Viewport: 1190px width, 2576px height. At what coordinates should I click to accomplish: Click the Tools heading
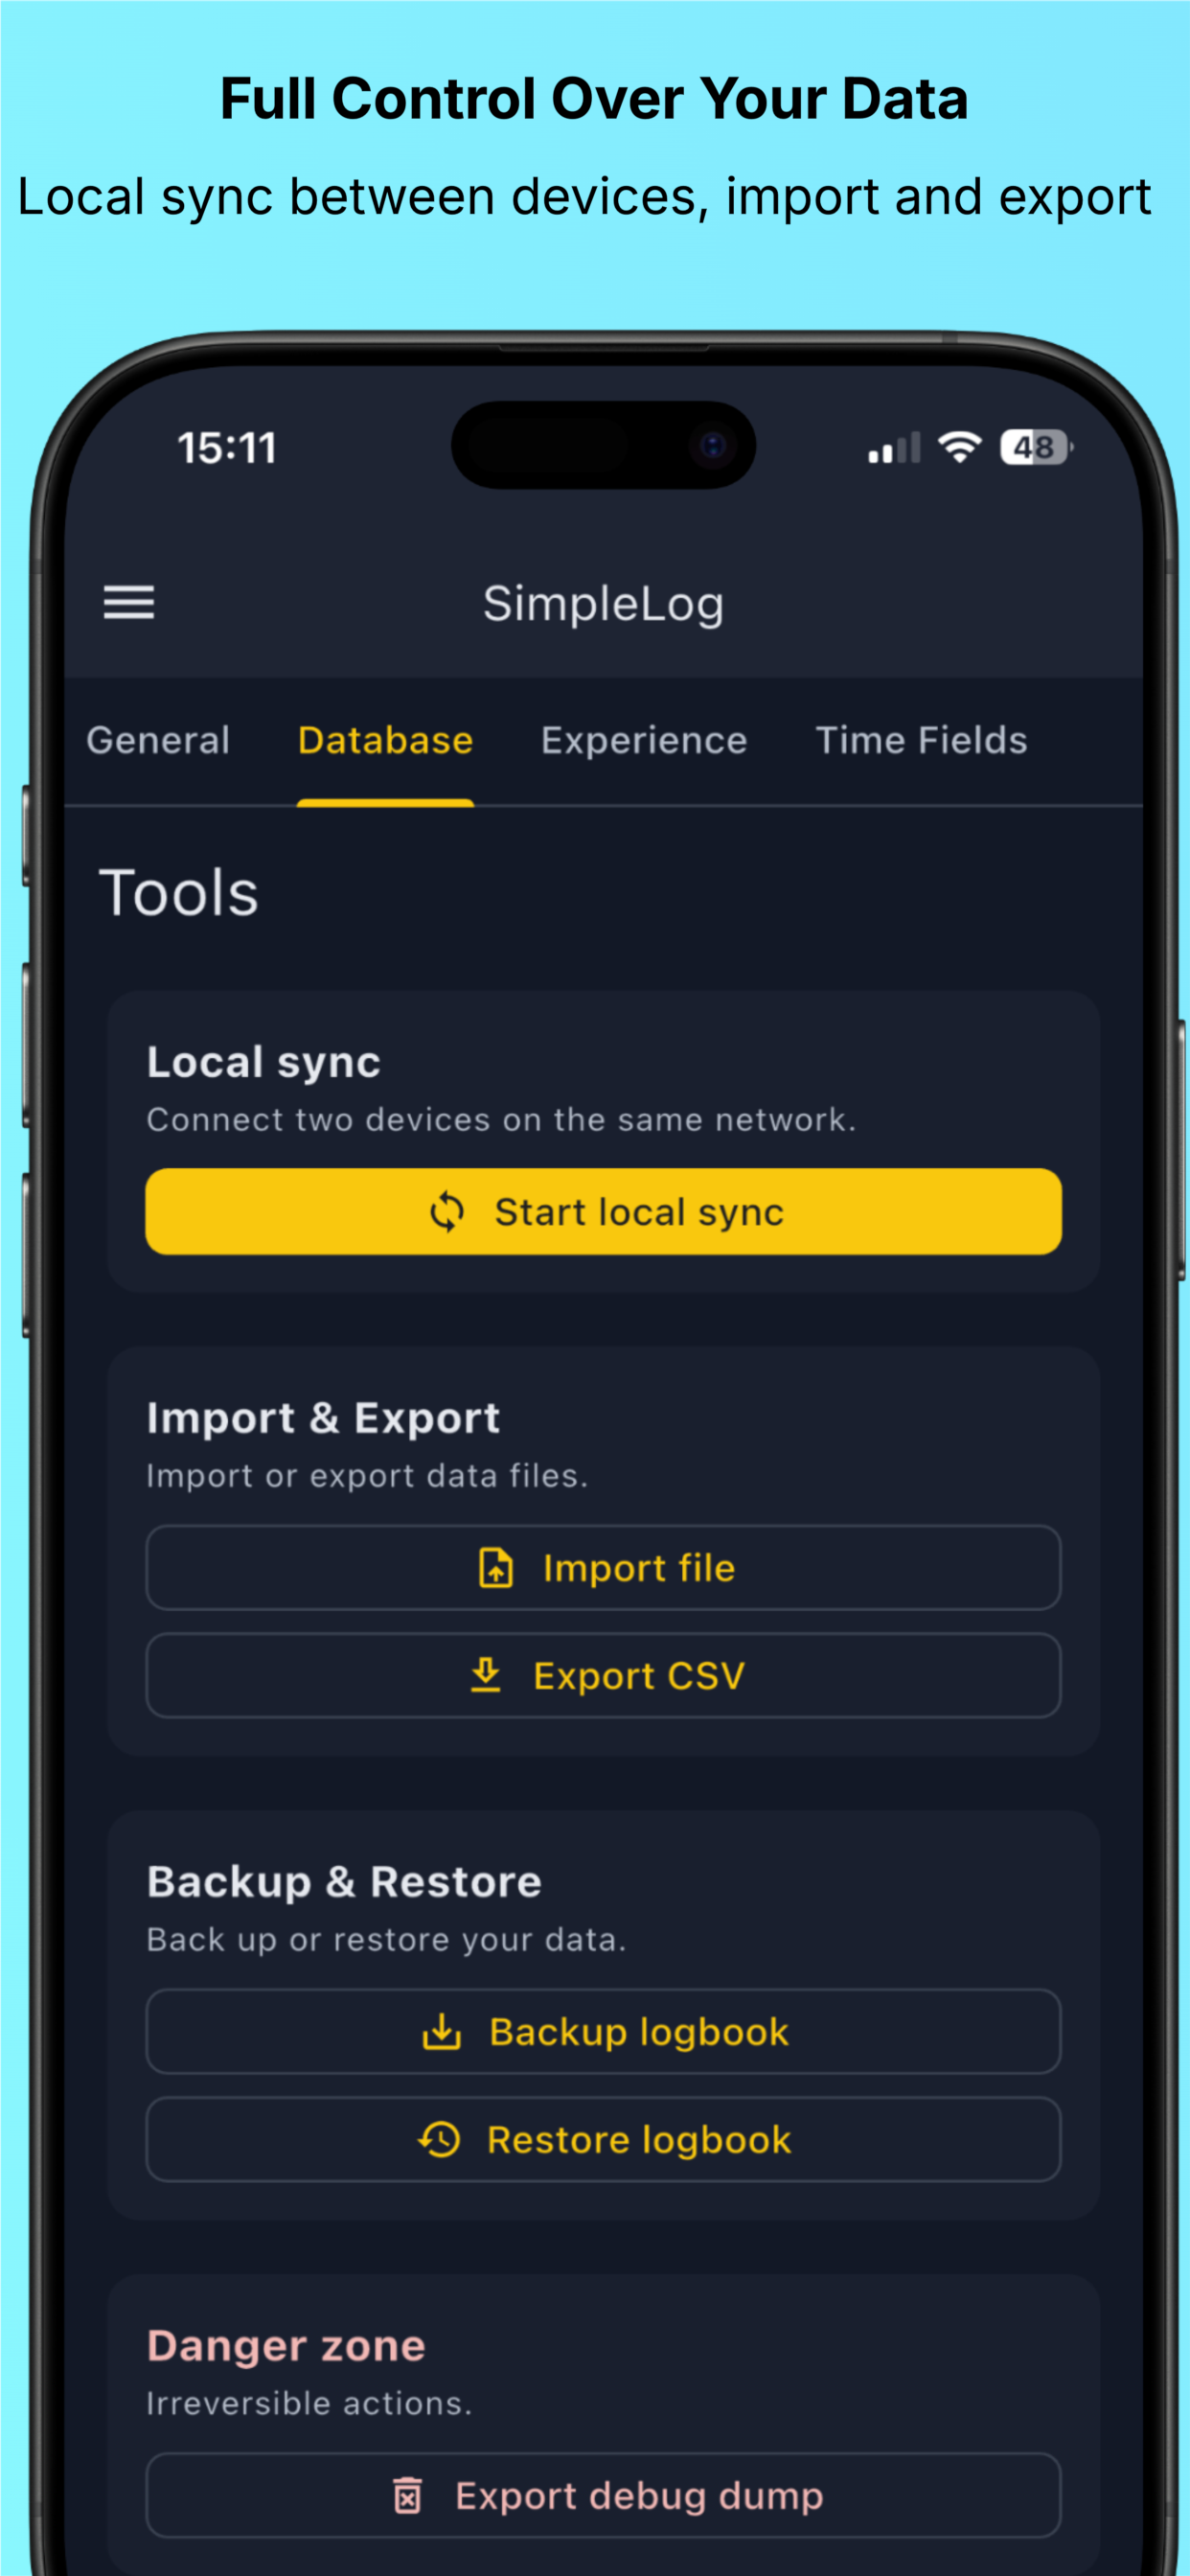point(179,892)
